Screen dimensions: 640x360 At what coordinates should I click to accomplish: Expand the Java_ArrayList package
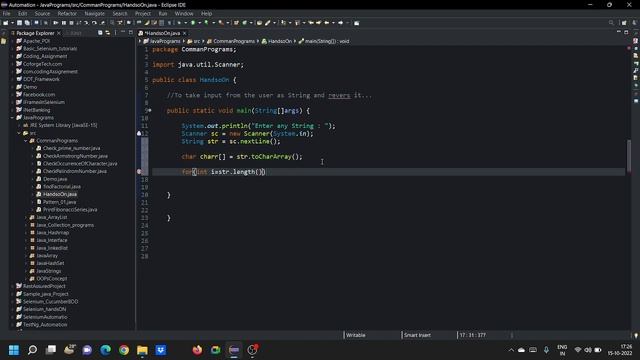pyautogui.click(x=25, y=217)
